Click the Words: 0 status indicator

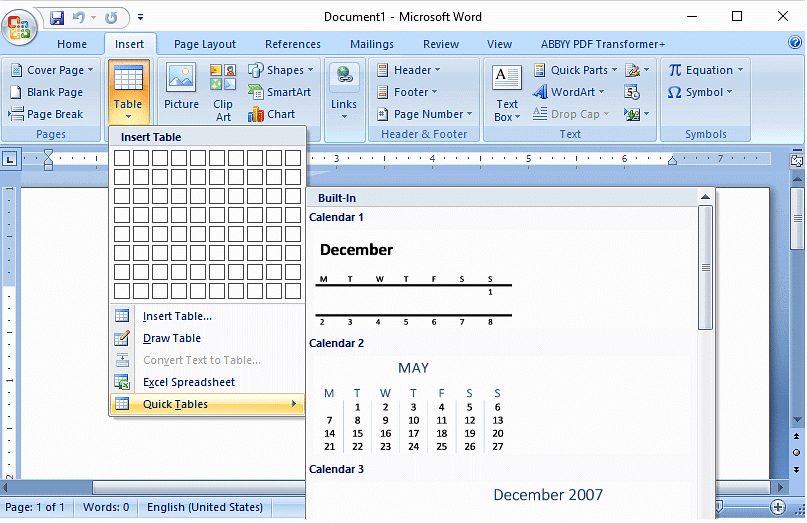pos(106,507)
